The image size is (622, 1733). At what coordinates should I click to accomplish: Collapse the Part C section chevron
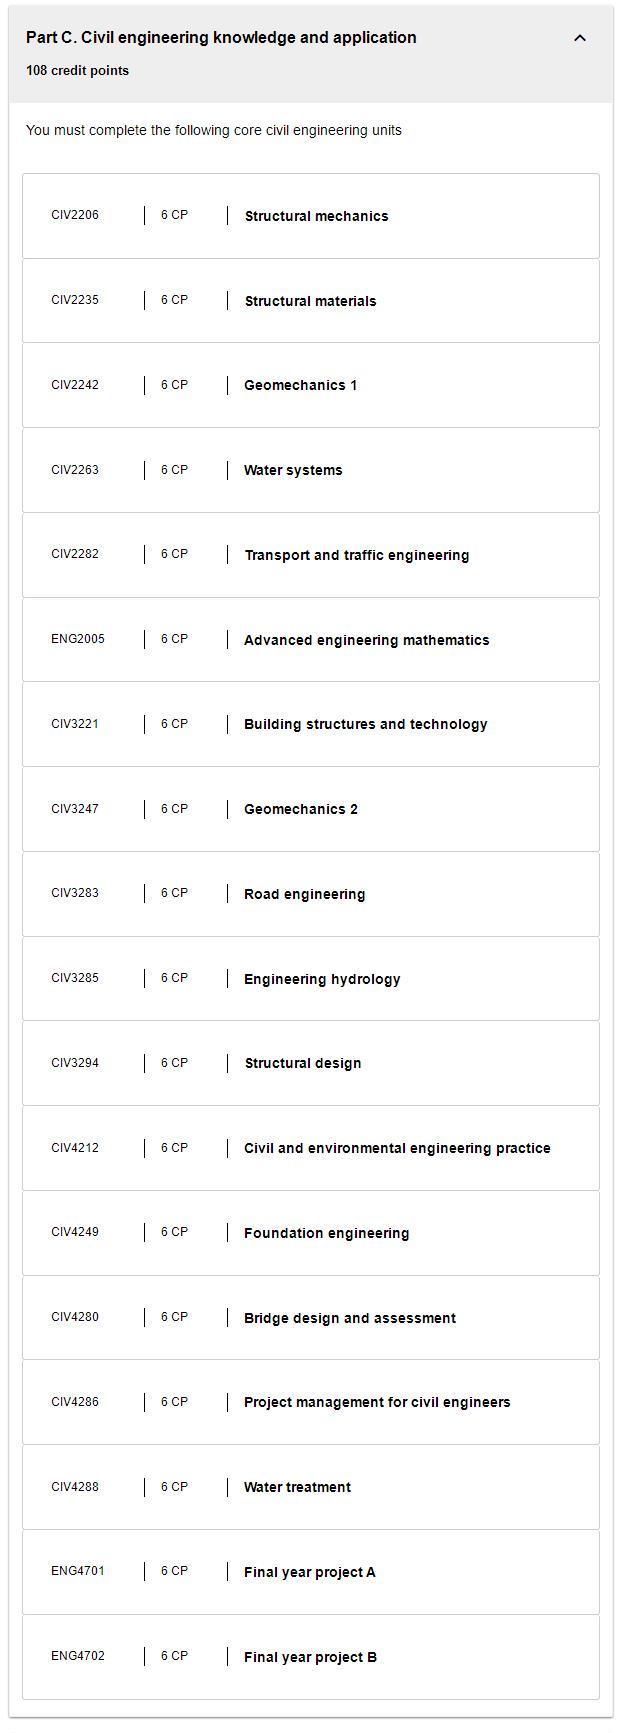click(580, 38)
